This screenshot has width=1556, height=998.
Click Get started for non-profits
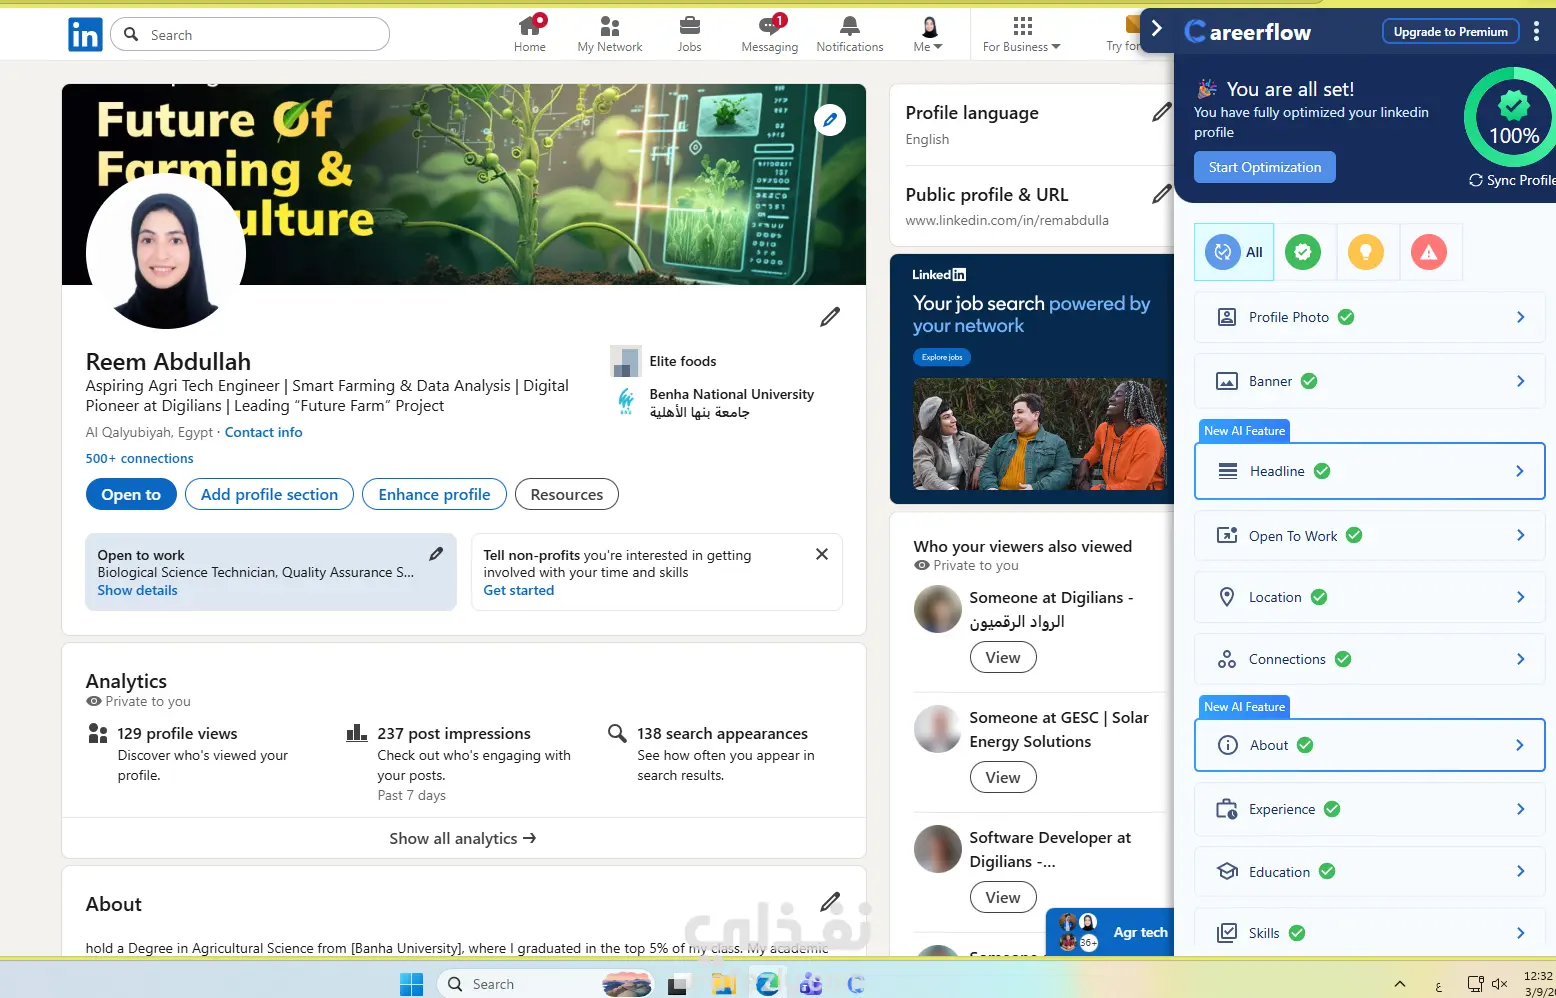click(x=518, y=590)
